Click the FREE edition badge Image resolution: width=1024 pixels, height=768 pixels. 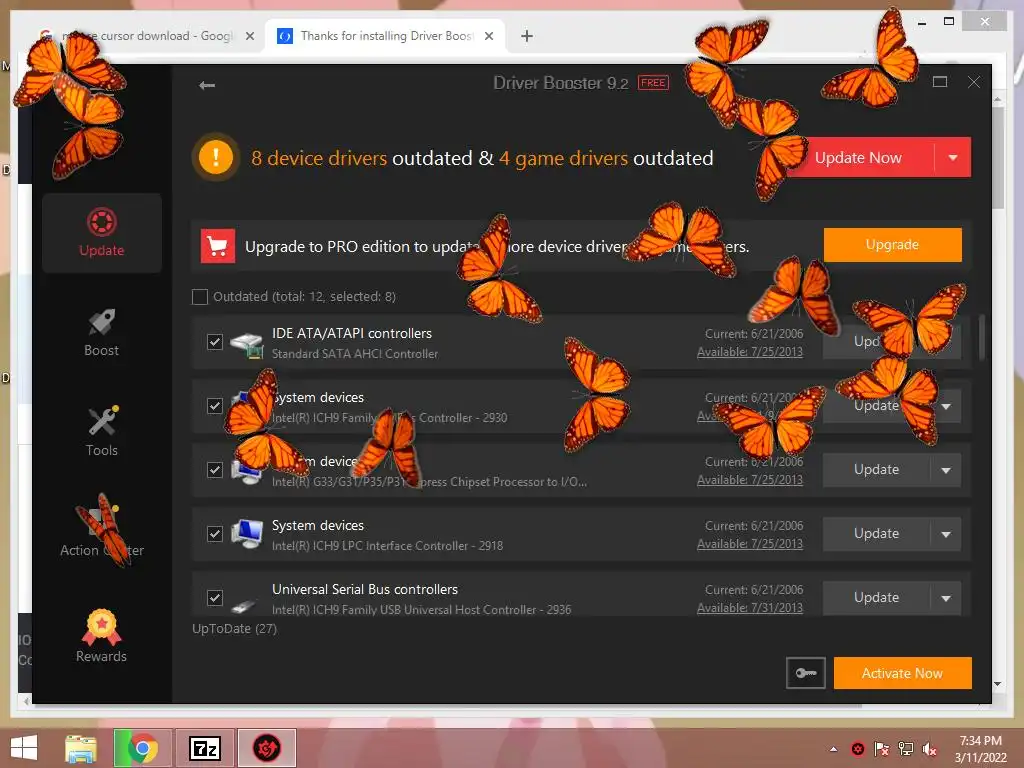click(653, 83)
